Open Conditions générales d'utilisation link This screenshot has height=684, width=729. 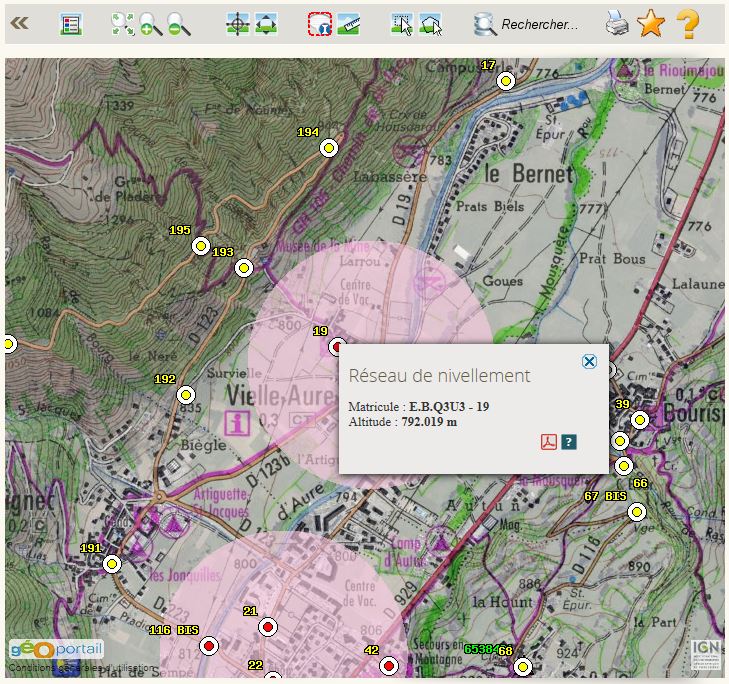click(81, 668)
